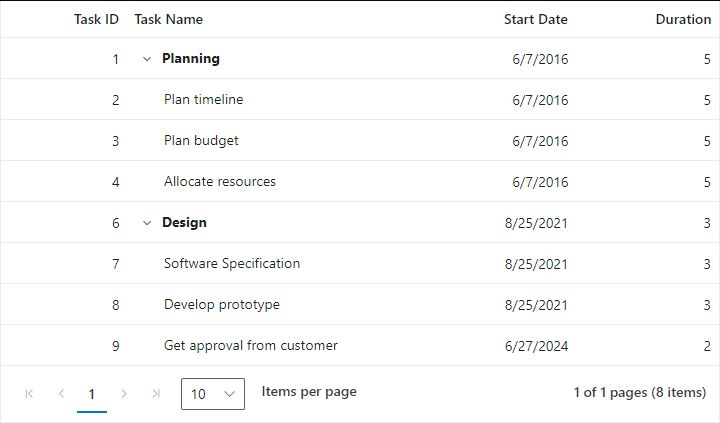Select Get approval from customer row

pyautogui.click(x=251, y=346)
